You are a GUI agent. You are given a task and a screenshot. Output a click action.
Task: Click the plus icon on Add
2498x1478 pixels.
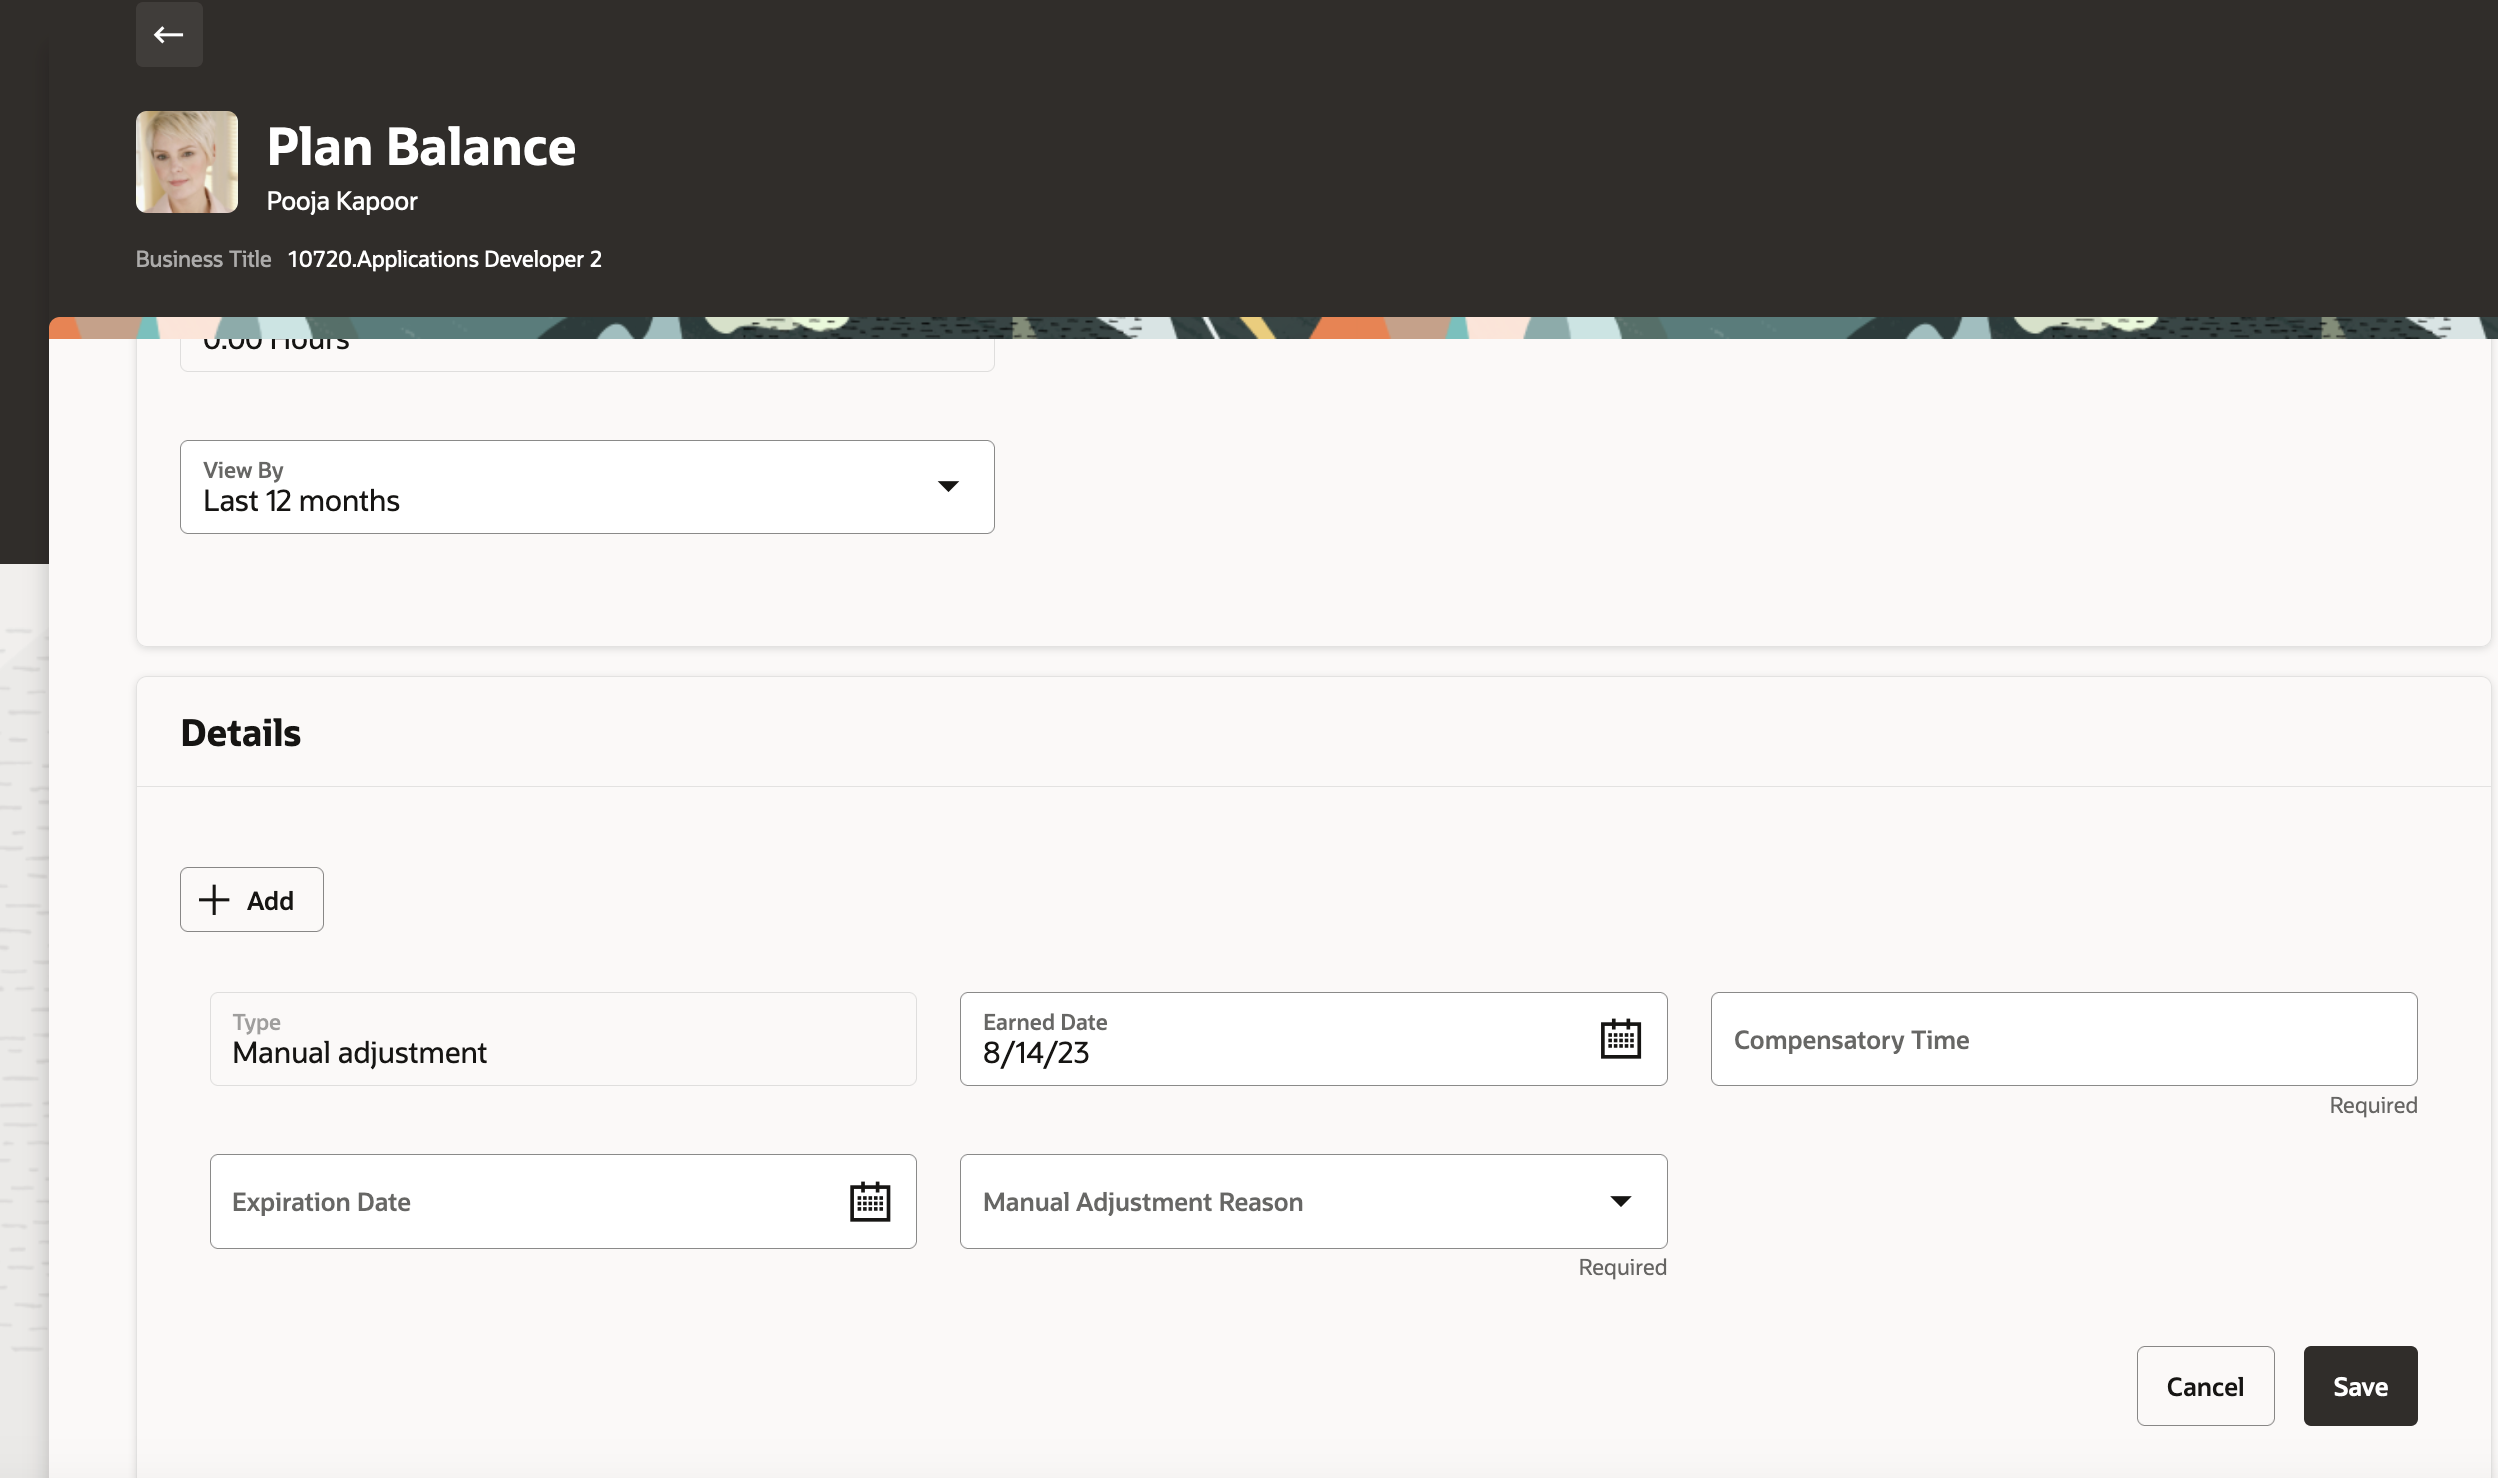click(x=214, y=900)
